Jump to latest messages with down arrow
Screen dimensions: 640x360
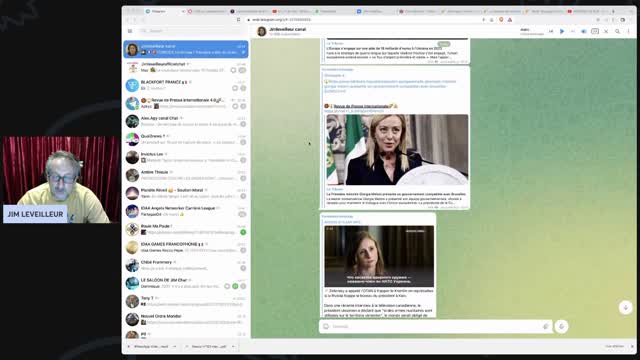coord(625,307)
